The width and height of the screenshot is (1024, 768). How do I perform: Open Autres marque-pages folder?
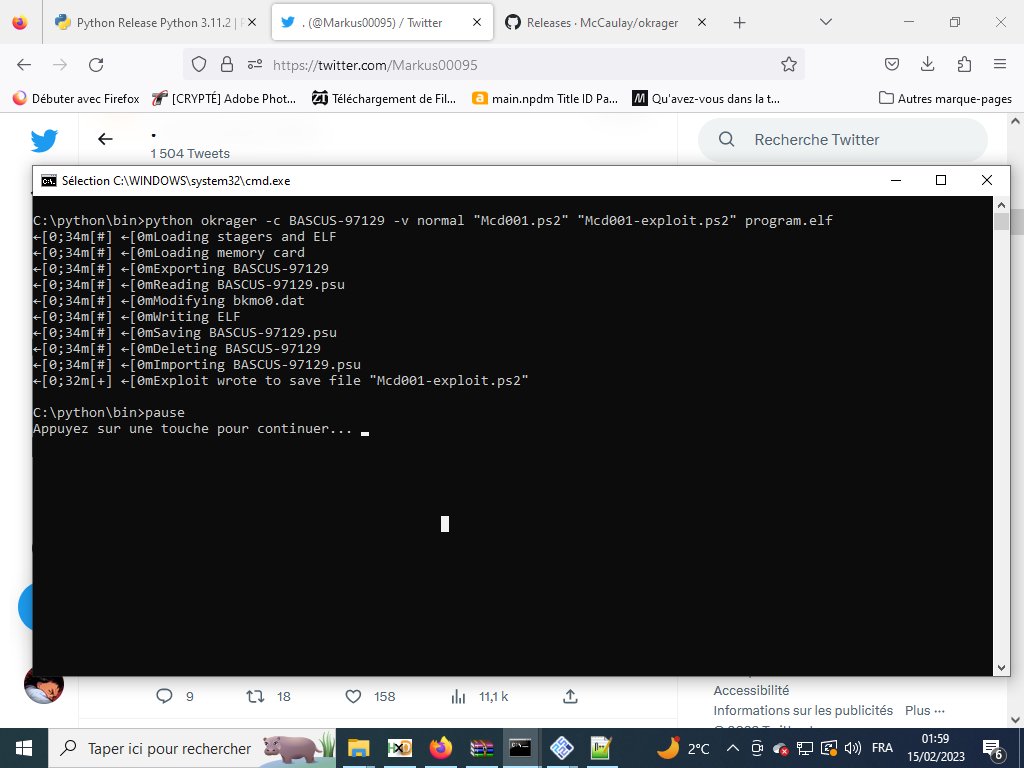pos(945,99)
